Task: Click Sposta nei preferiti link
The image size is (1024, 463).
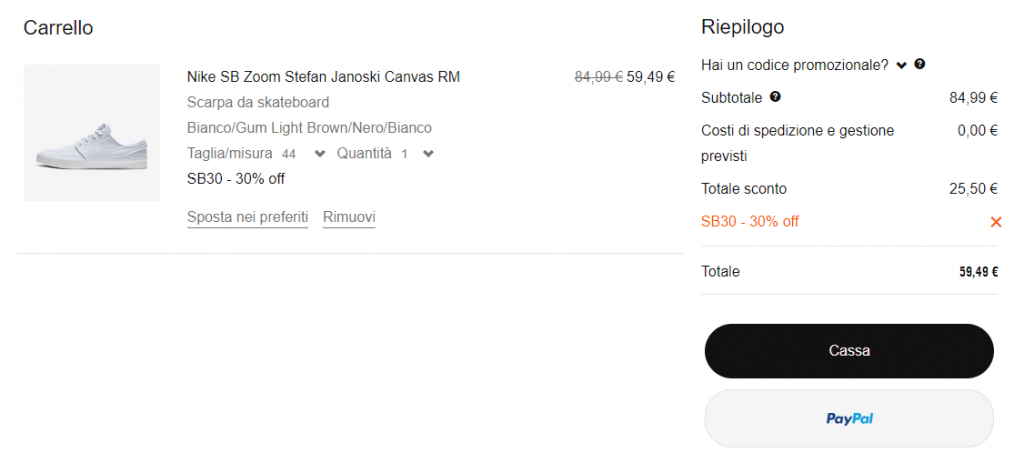Action: [x=247, y=217]
